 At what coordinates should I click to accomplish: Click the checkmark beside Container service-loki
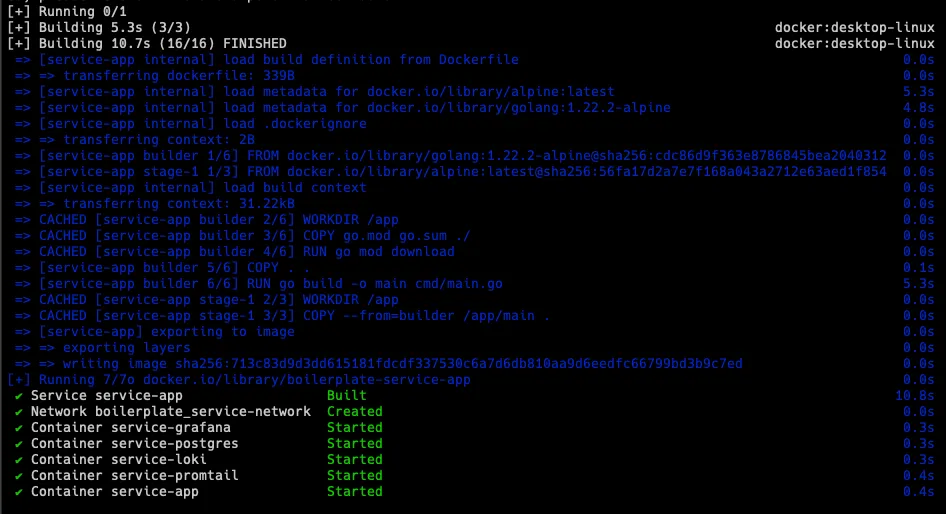19,460
